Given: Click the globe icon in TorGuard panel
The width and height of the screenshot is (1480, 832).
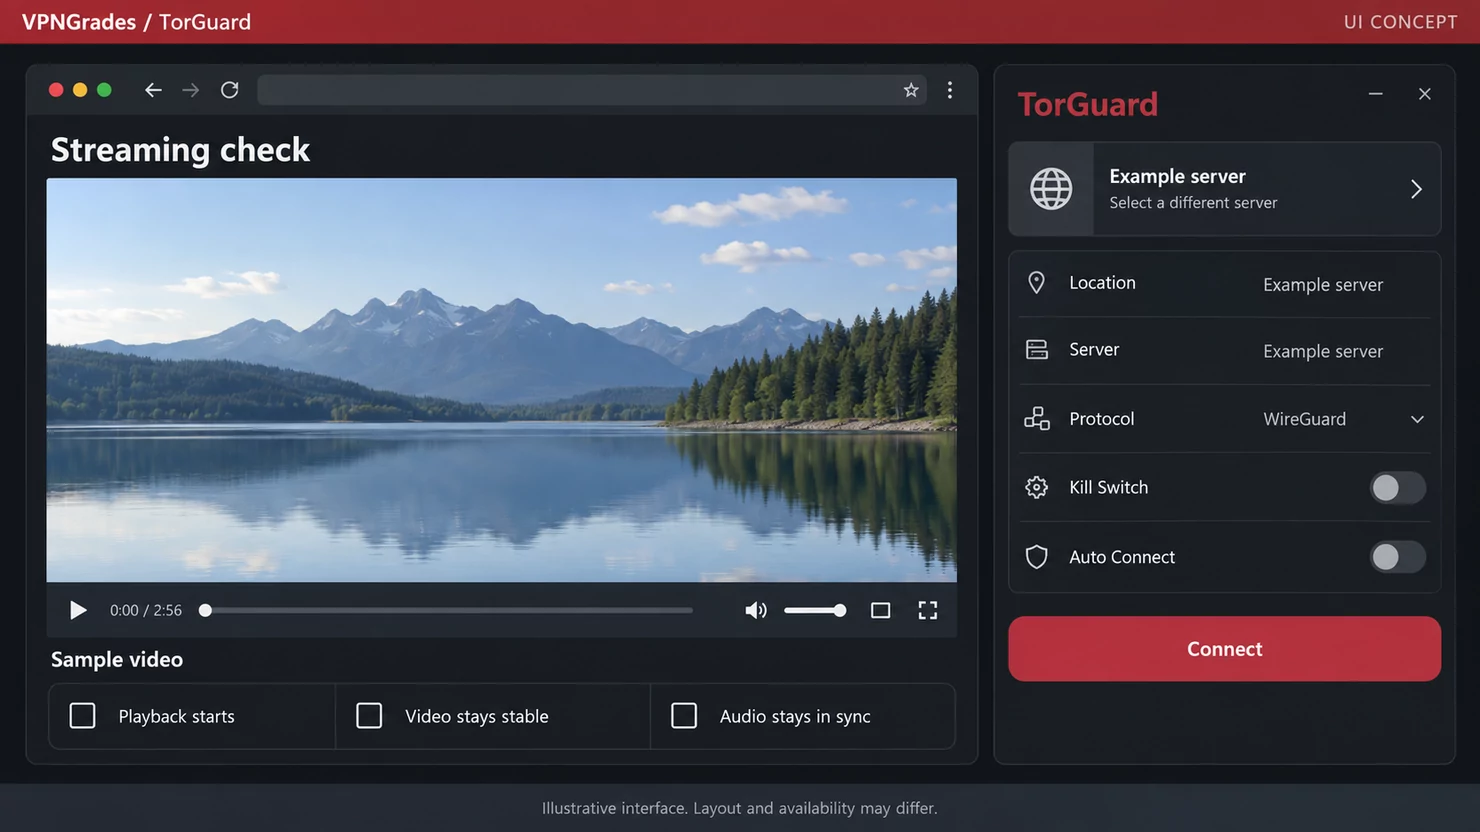Looking at the screenshot, I should 1051,189.
